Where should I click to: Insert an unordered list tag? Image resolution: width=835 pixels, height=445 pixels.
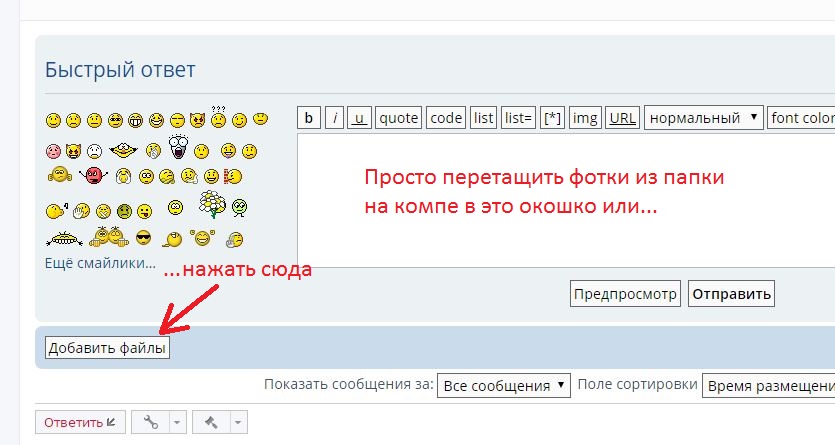coord(484,118)
